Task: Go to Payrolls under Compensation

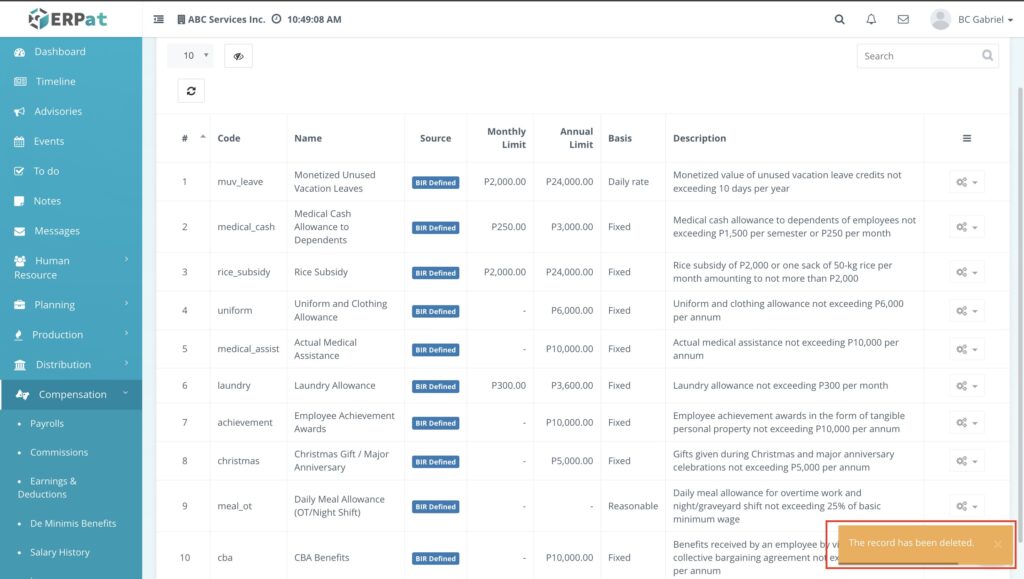Action: point(47,424)
